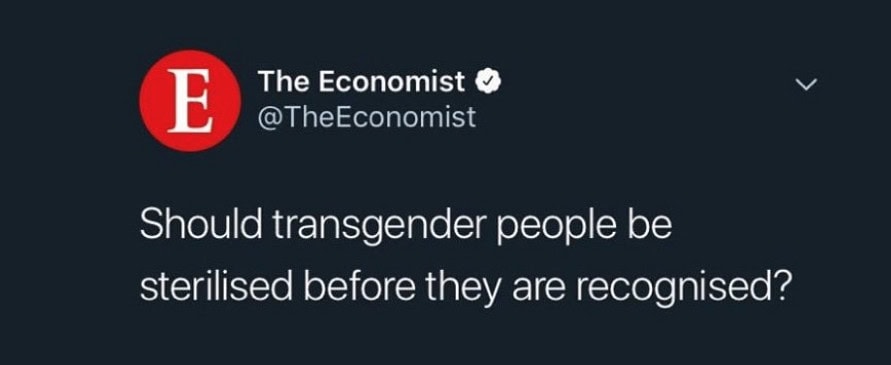Viewport: 891px width, 365px height.
Task: Click the word "The" in the display name
Action: tap(283, 83)
